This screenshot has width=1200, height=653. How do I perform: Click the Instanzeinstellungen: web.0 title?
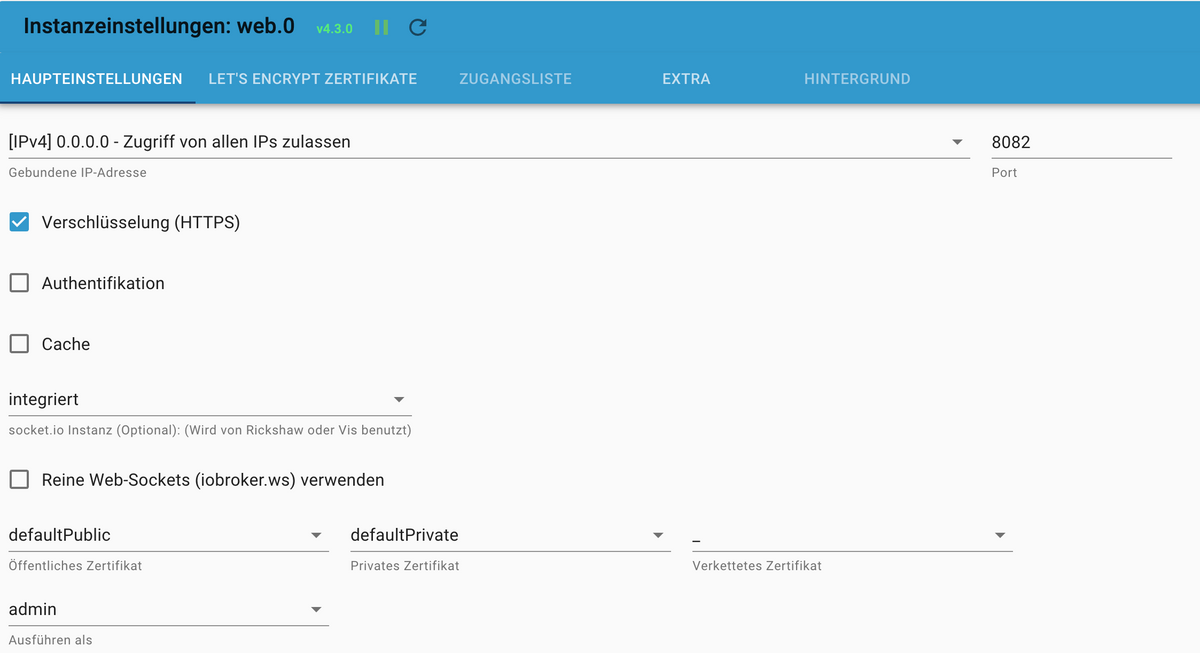[x=159, y=27]
